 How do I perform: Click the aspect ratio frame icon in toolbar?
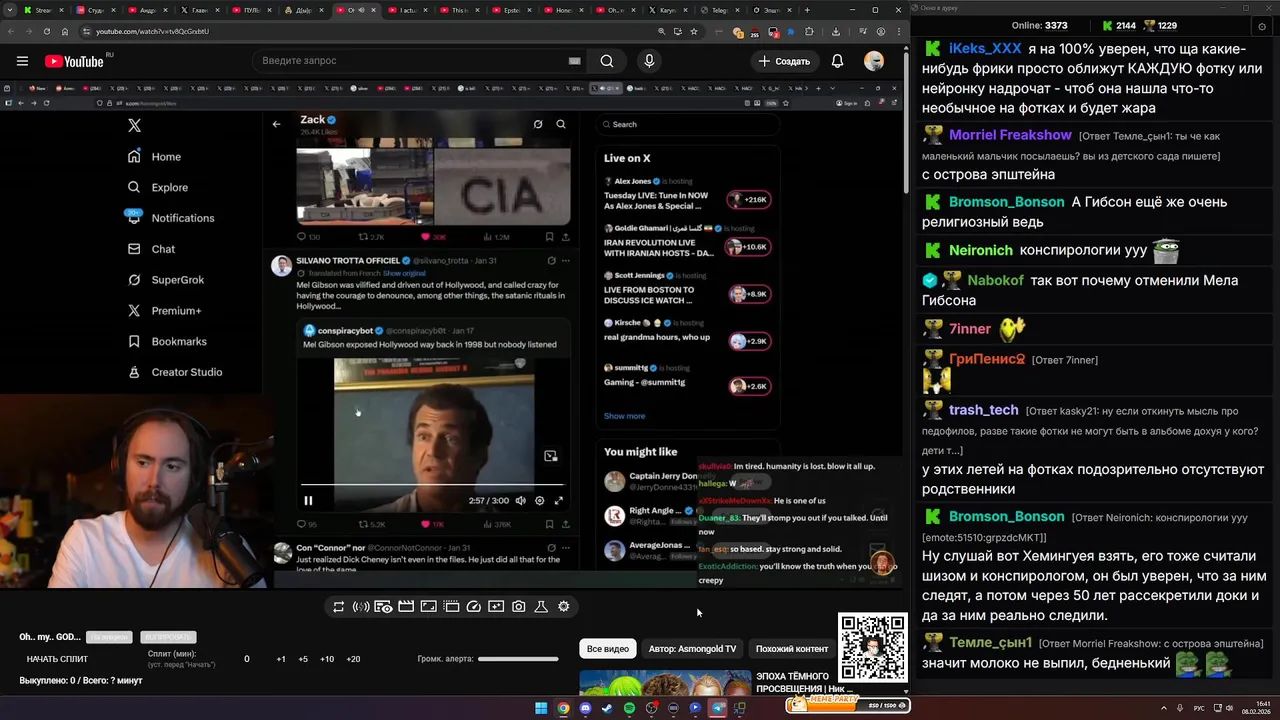pos(428,607)
